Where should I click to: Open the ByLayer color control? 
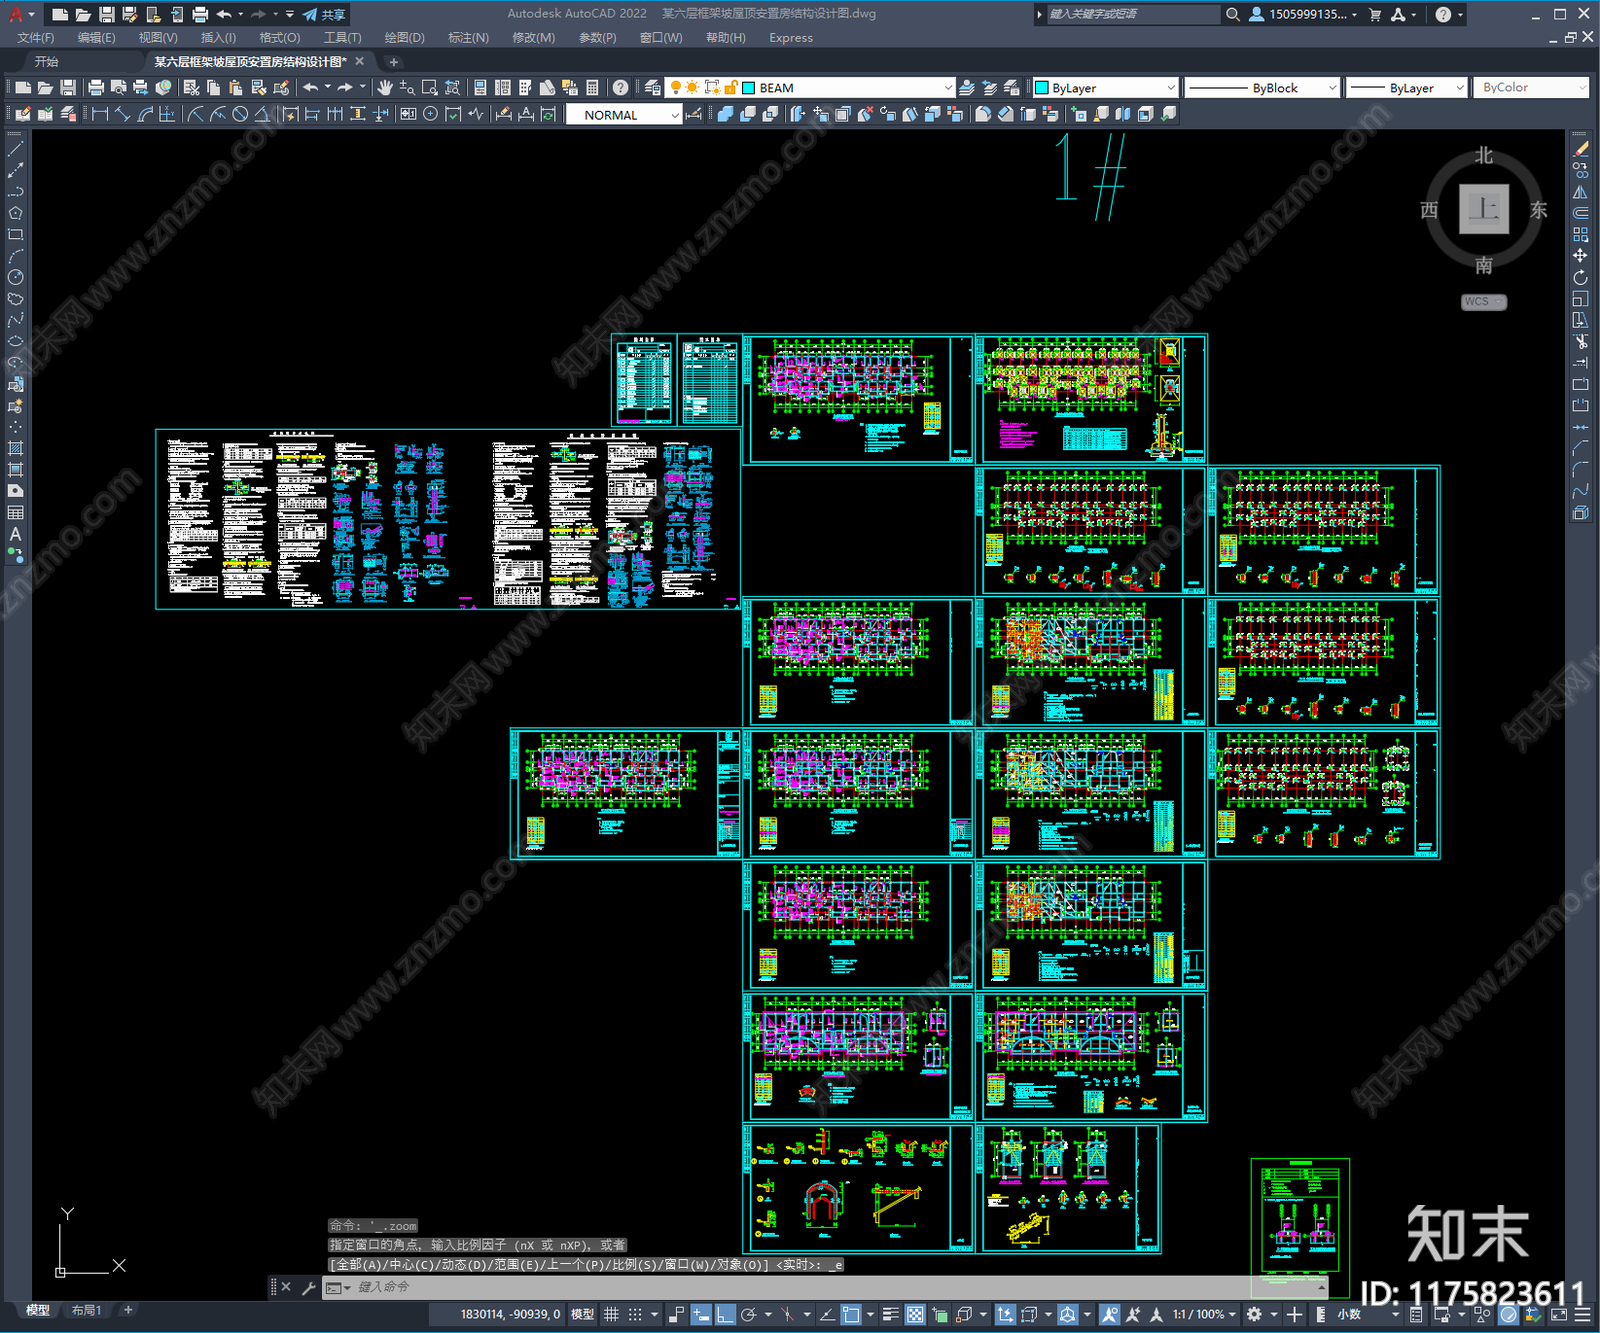click(1106, 88)
